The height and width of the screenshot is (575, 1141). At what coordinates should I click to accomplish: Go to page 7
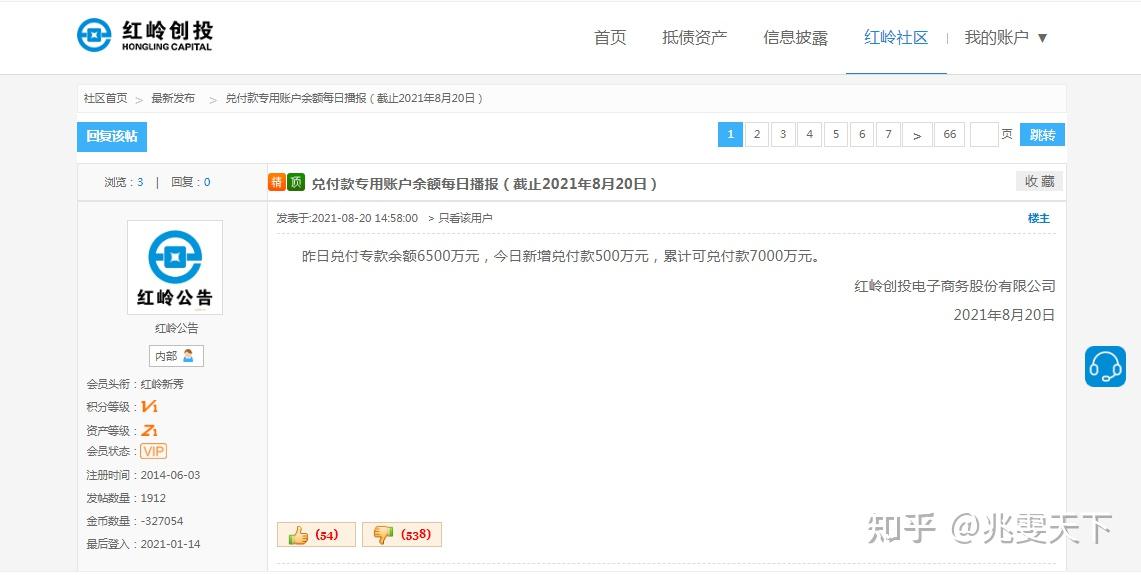[888, 135]
